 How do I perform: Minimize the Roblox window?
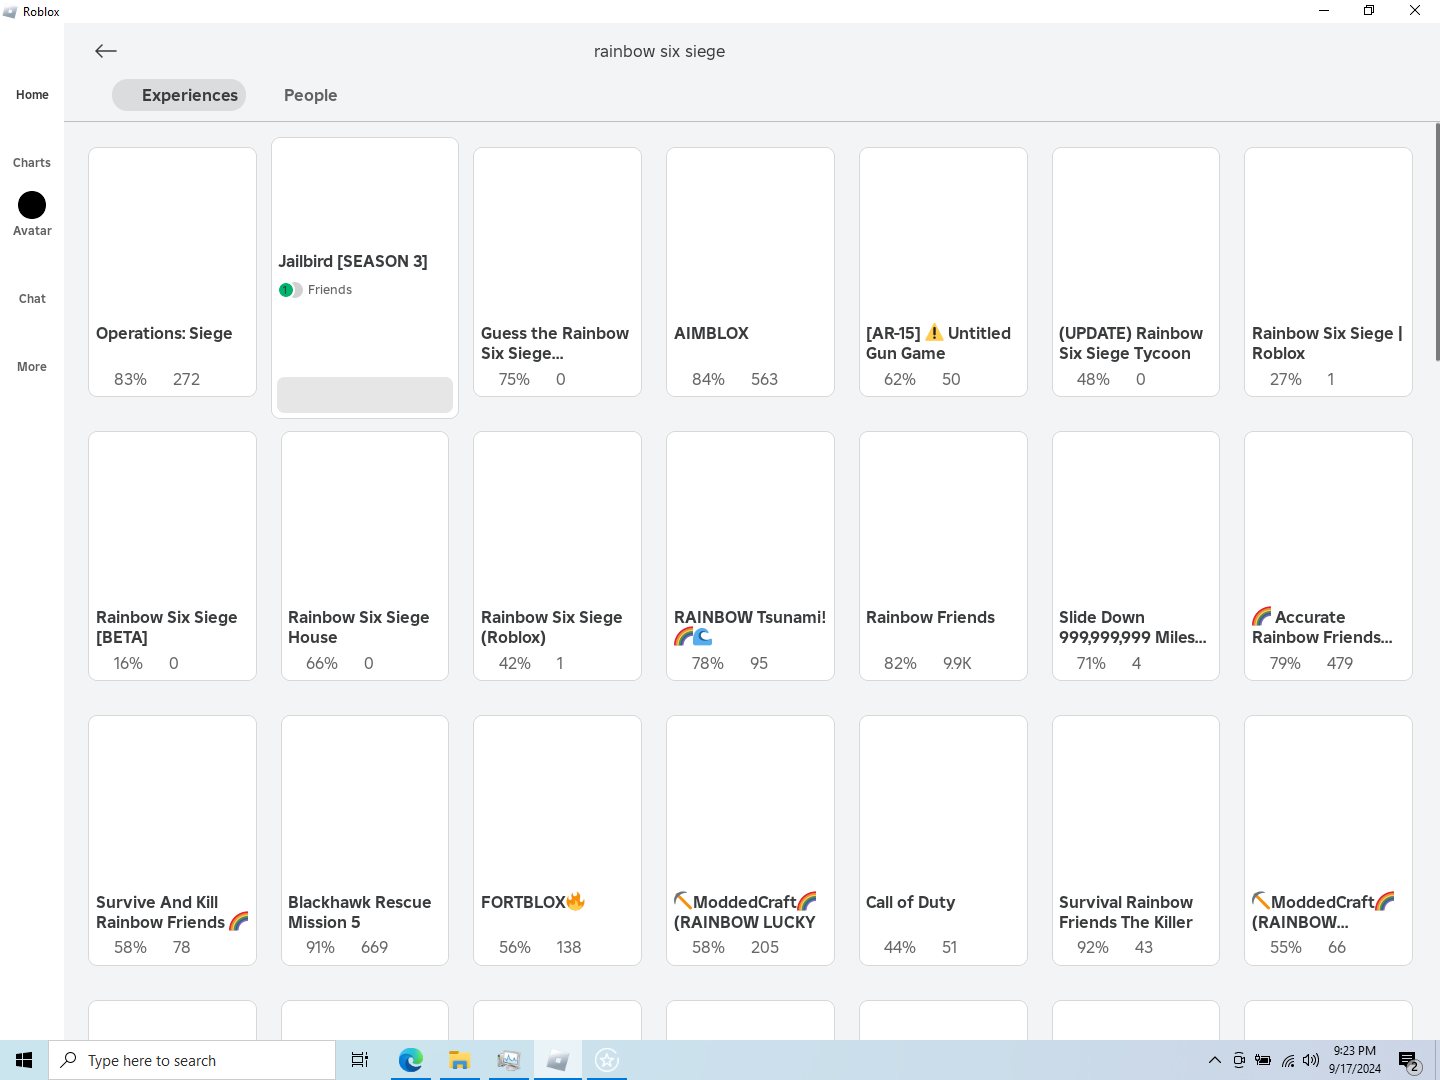point(1324,11)
